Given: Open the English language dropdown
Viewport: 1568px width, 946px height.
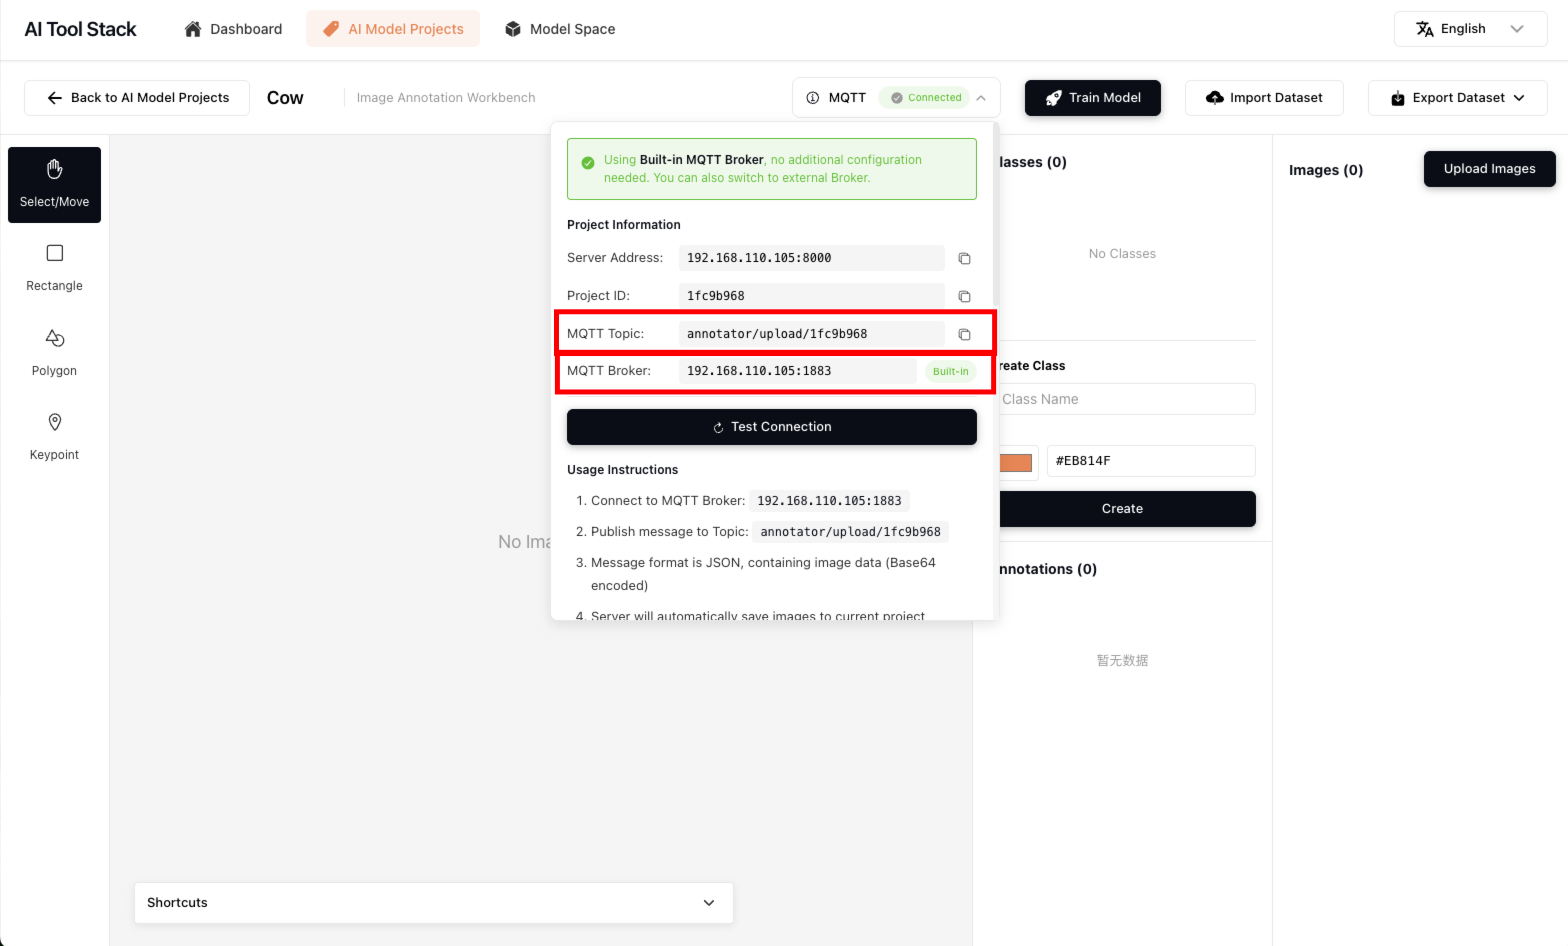Looking at the screenshot, I should coord(1470,29).
